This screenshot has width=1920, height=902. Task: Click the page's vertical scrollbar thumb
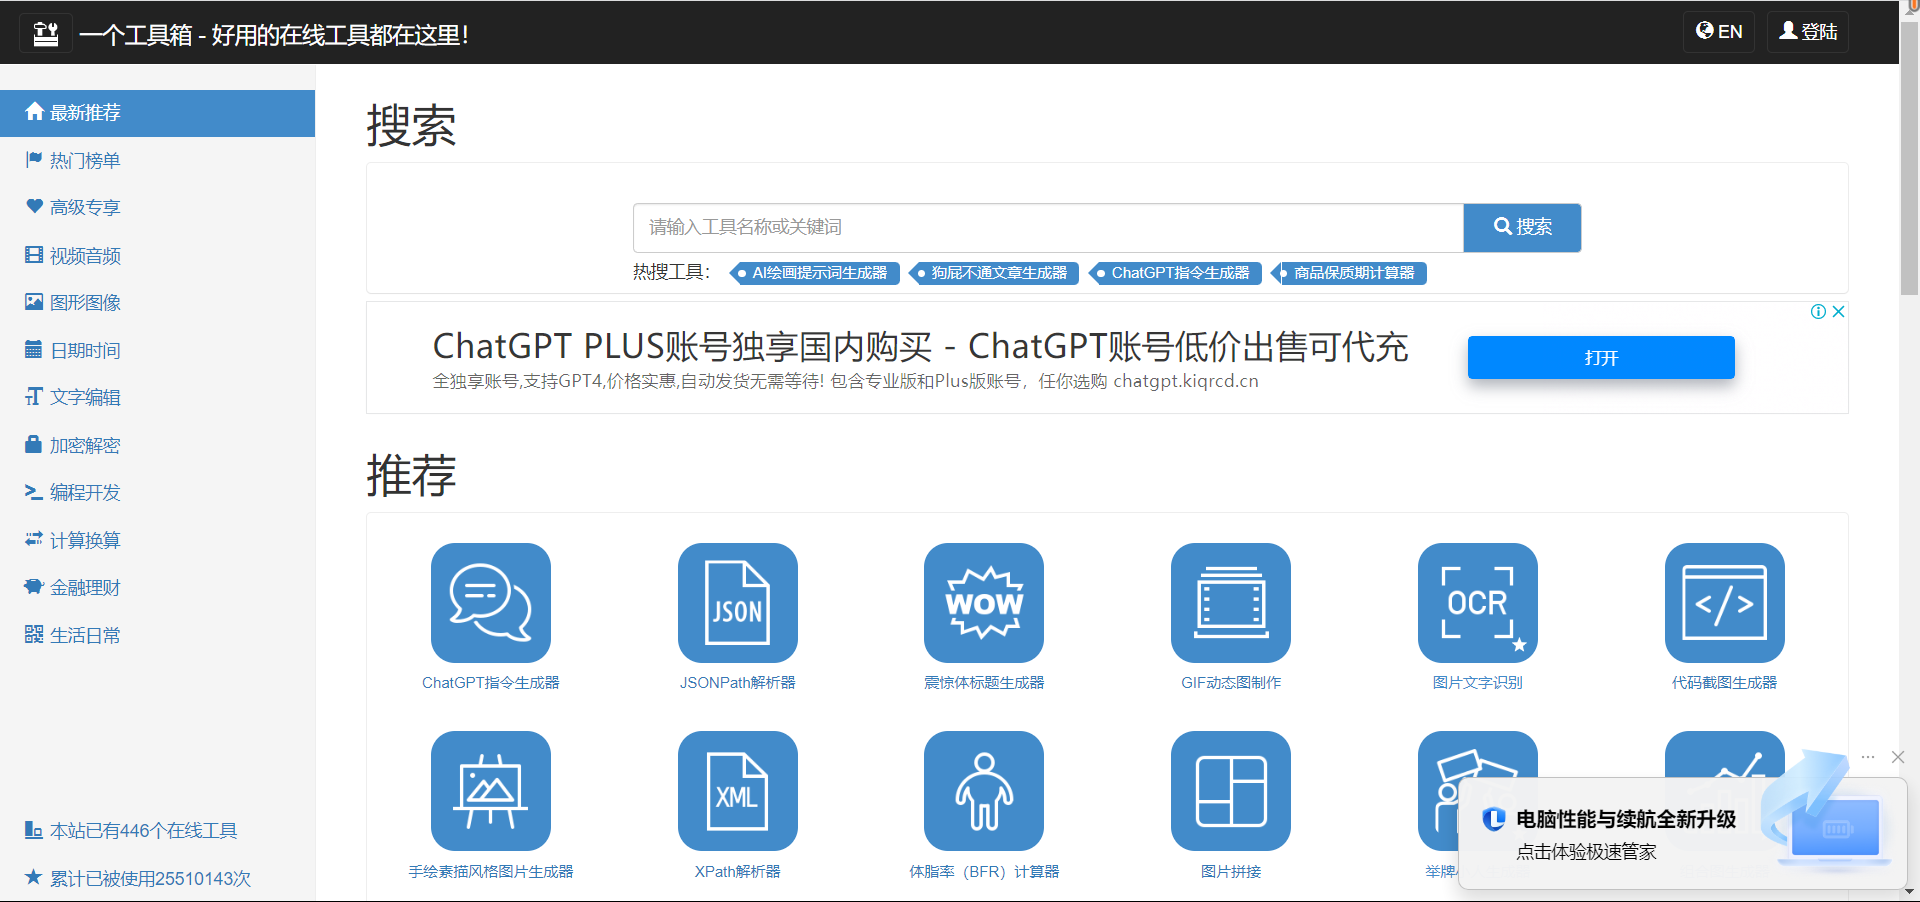(x=1909, y=160)
